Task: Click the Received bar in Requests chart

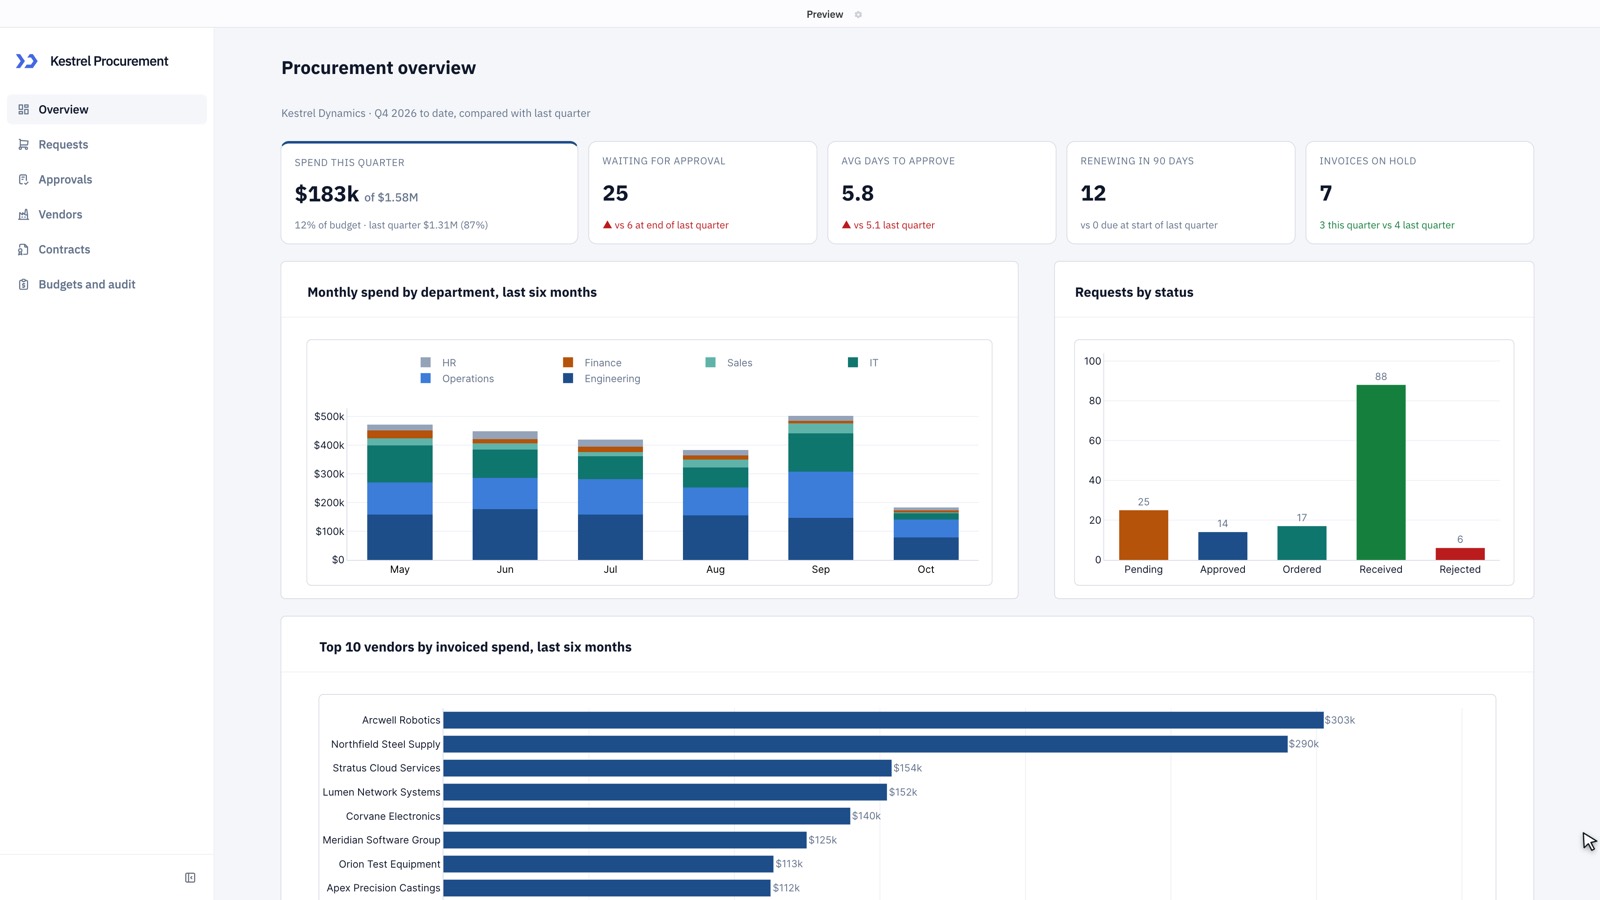Action: [1381, 472]
